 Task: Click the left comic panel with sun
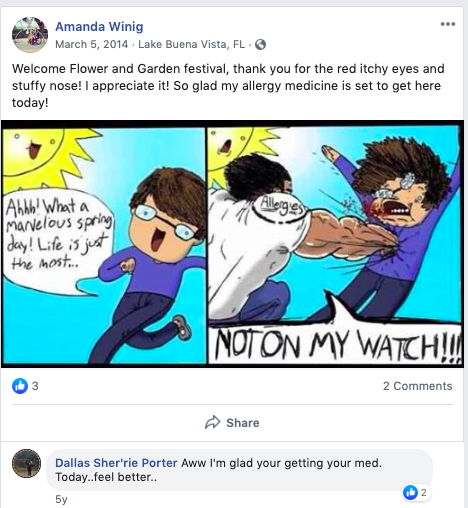coord(104,245)
